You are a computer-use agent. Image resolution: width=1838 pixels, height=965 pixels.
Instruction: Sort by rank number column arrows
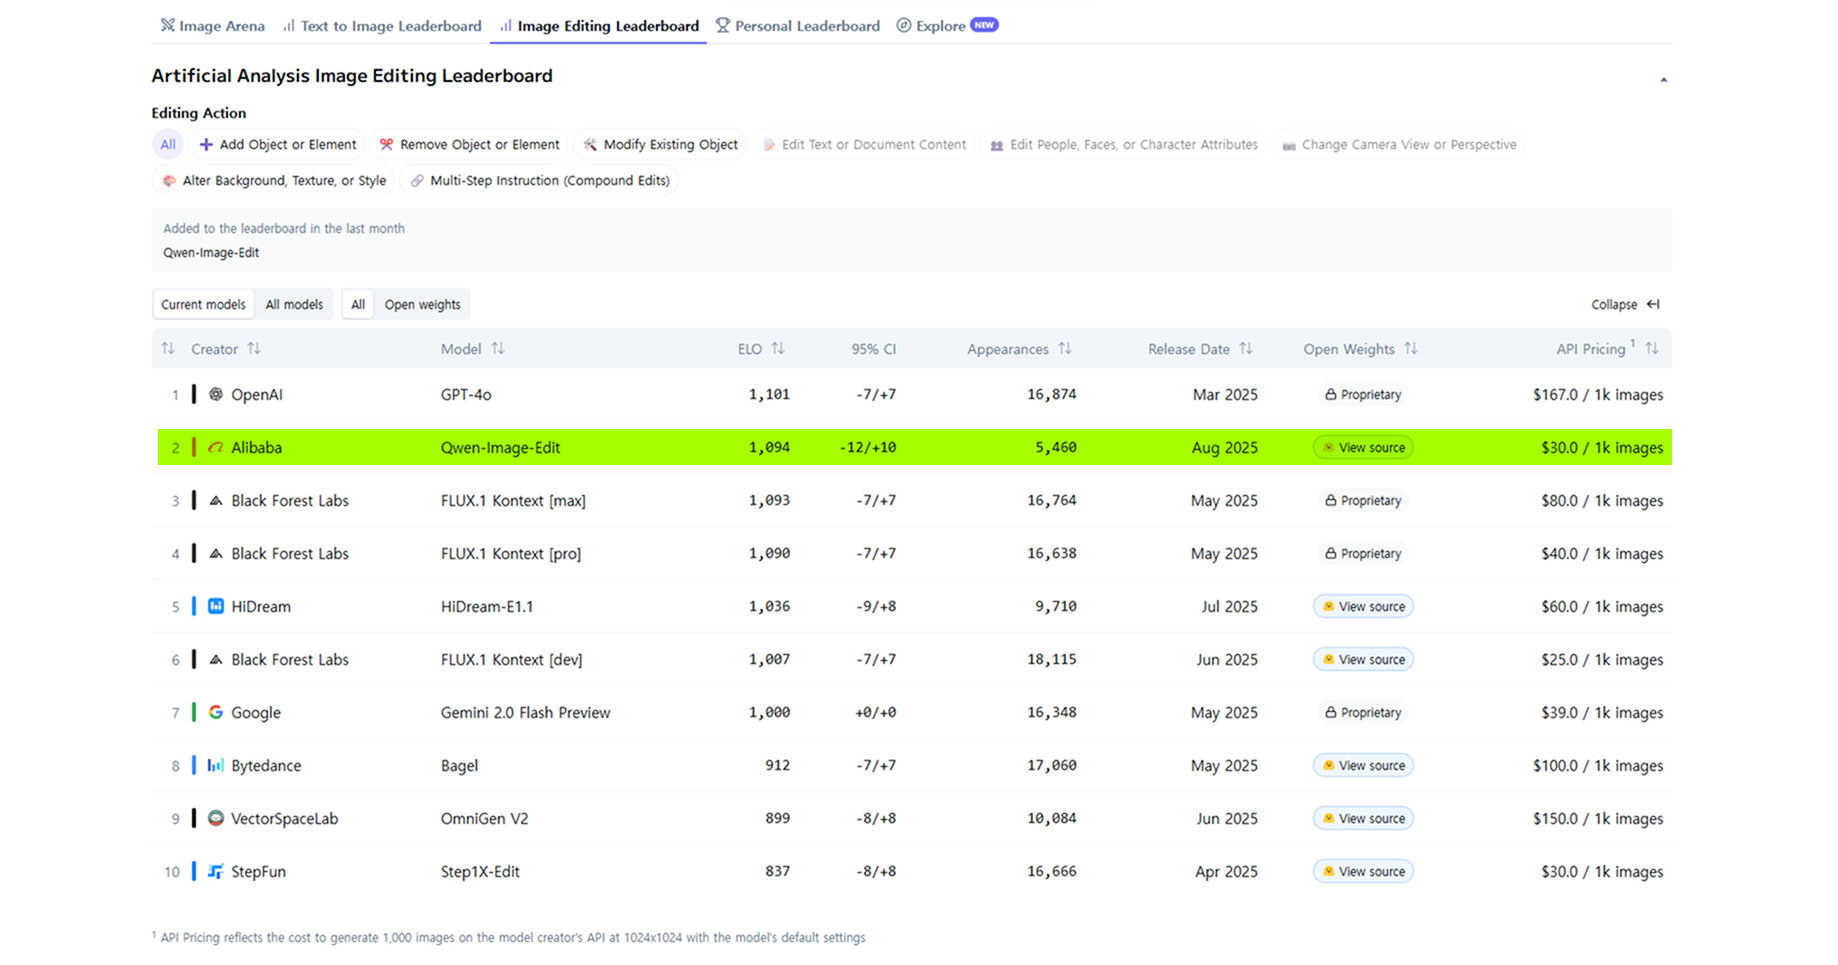point(168,349)
